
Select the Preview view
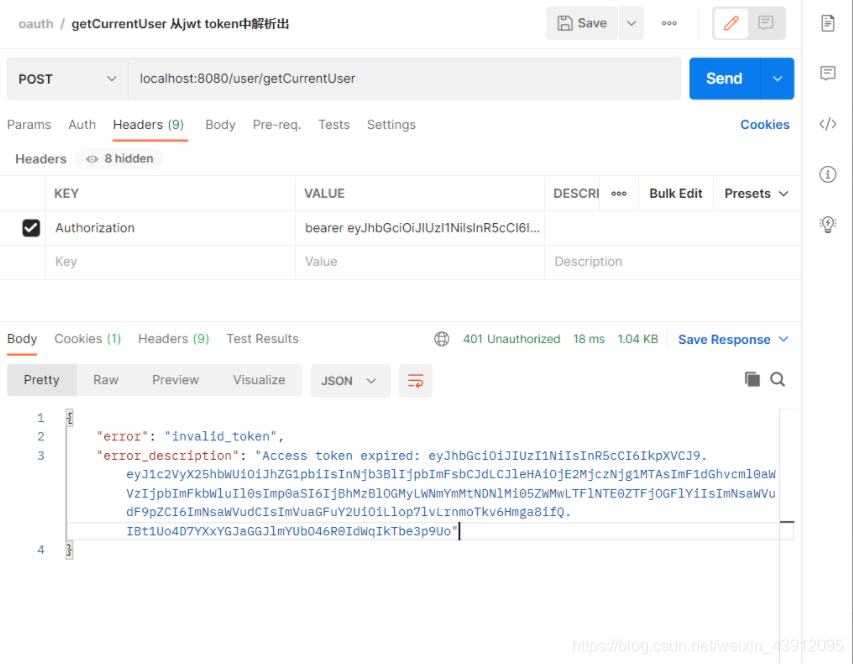(x=175, y=380)
